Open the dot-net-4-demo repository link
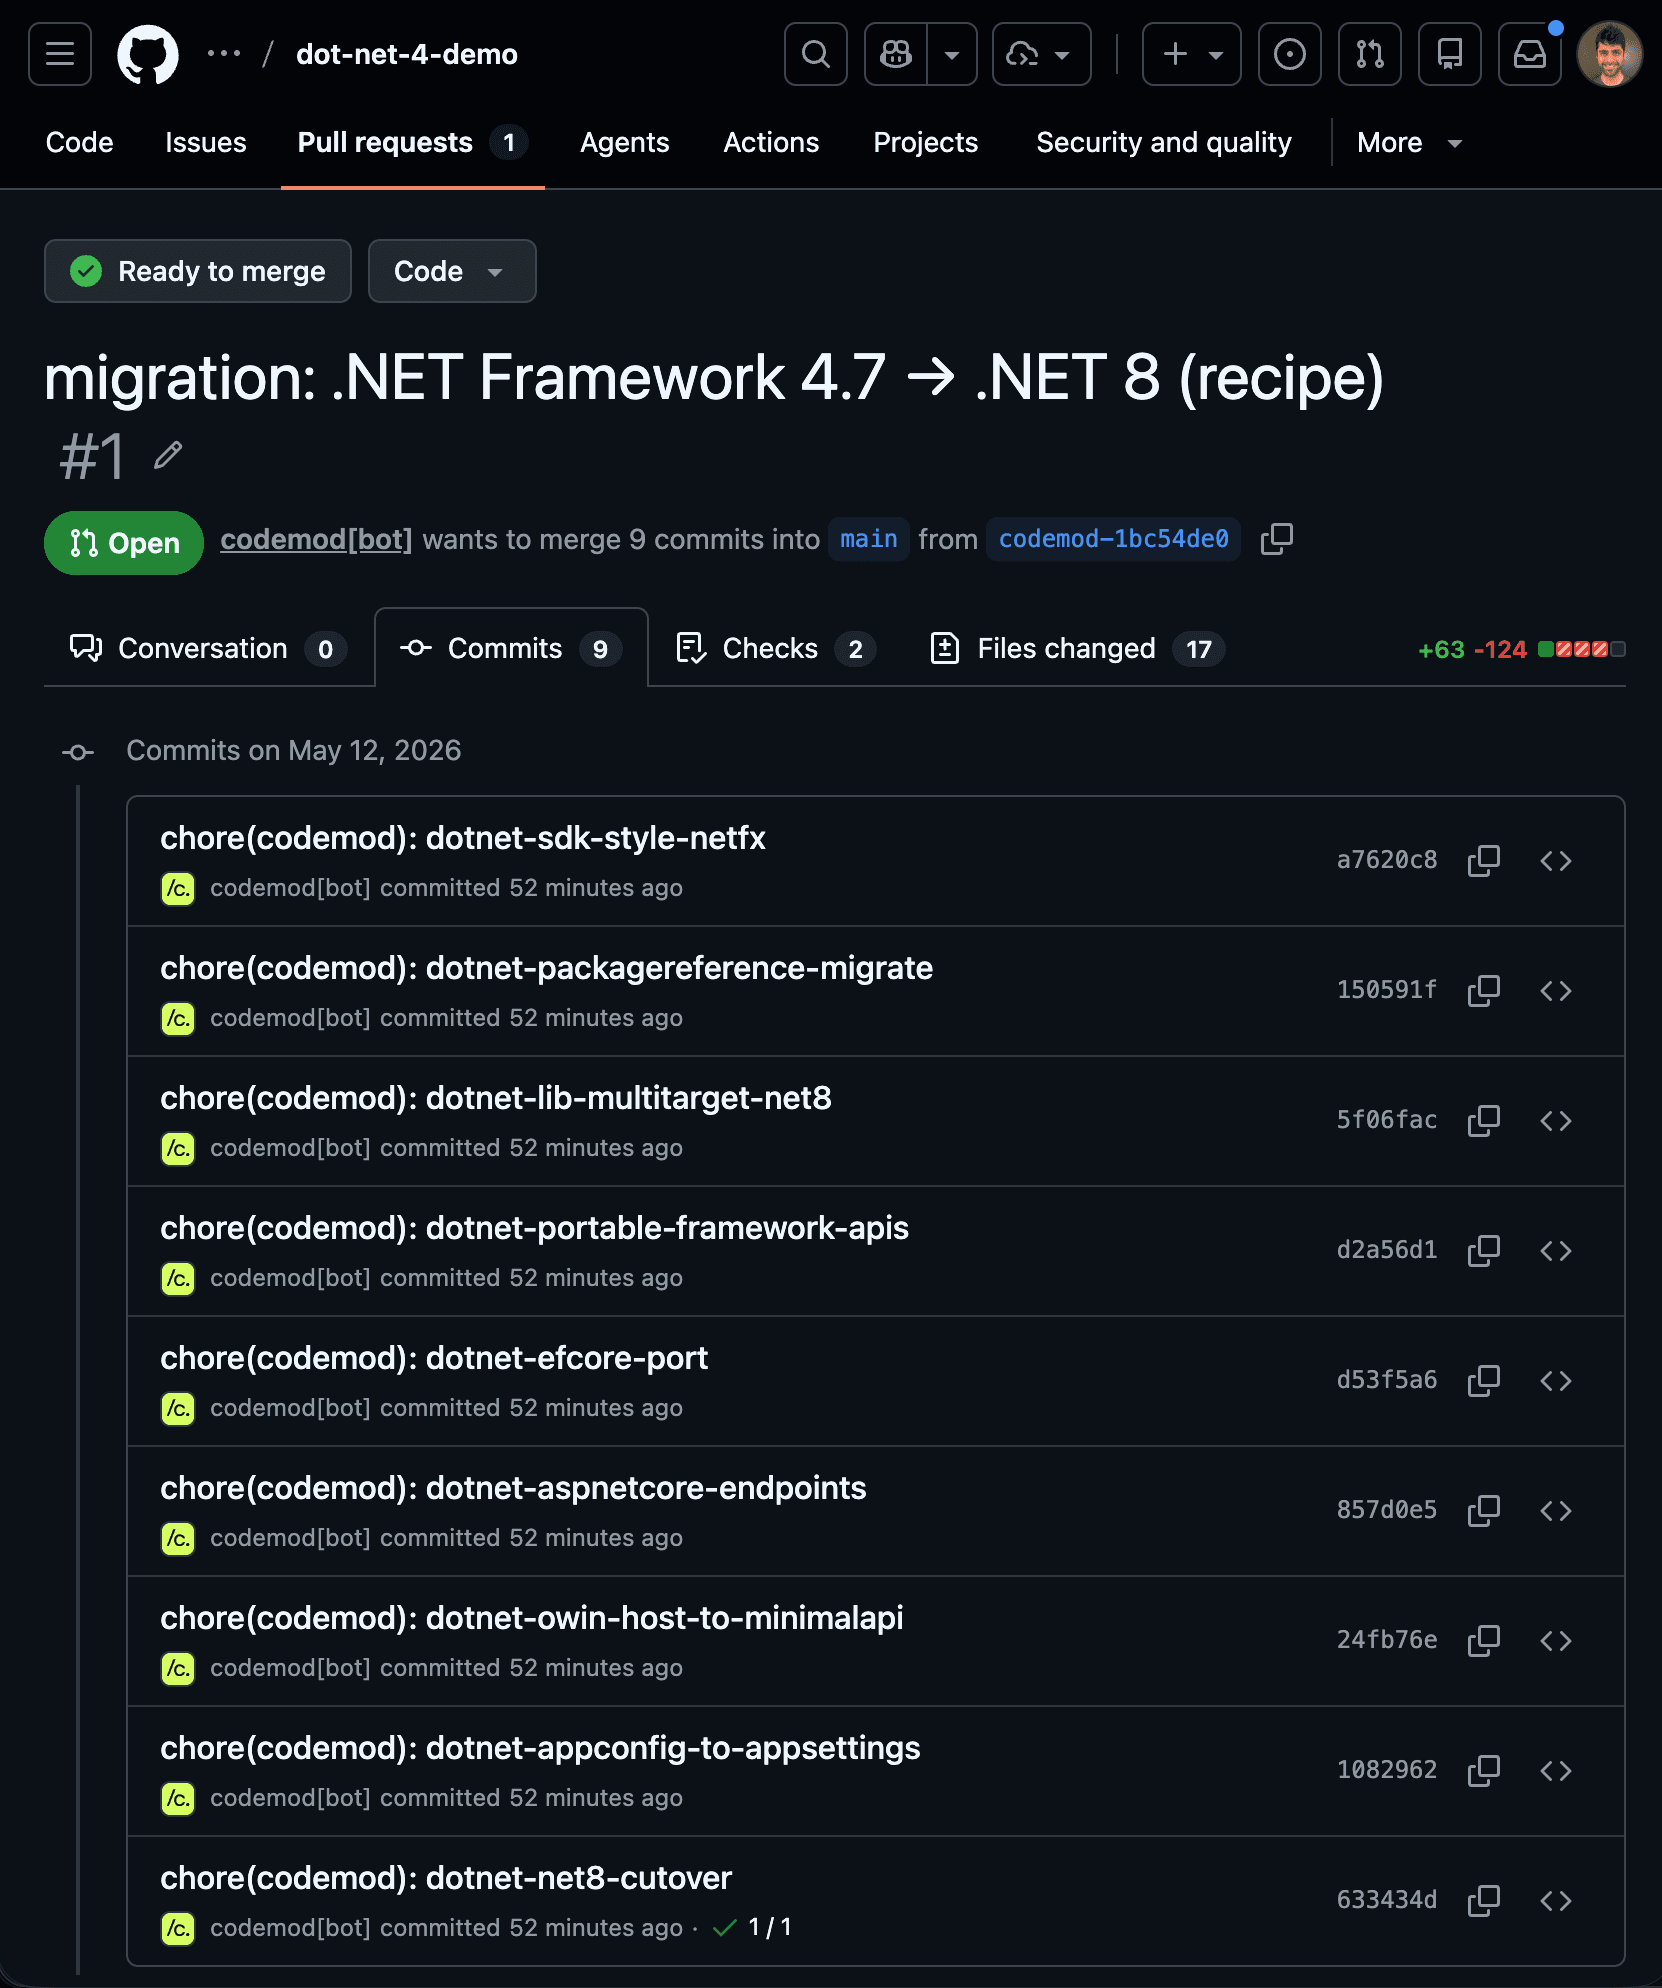The width and height of the screenshot is (1662, 1988). pyautogui.click(x=407, y=54)
